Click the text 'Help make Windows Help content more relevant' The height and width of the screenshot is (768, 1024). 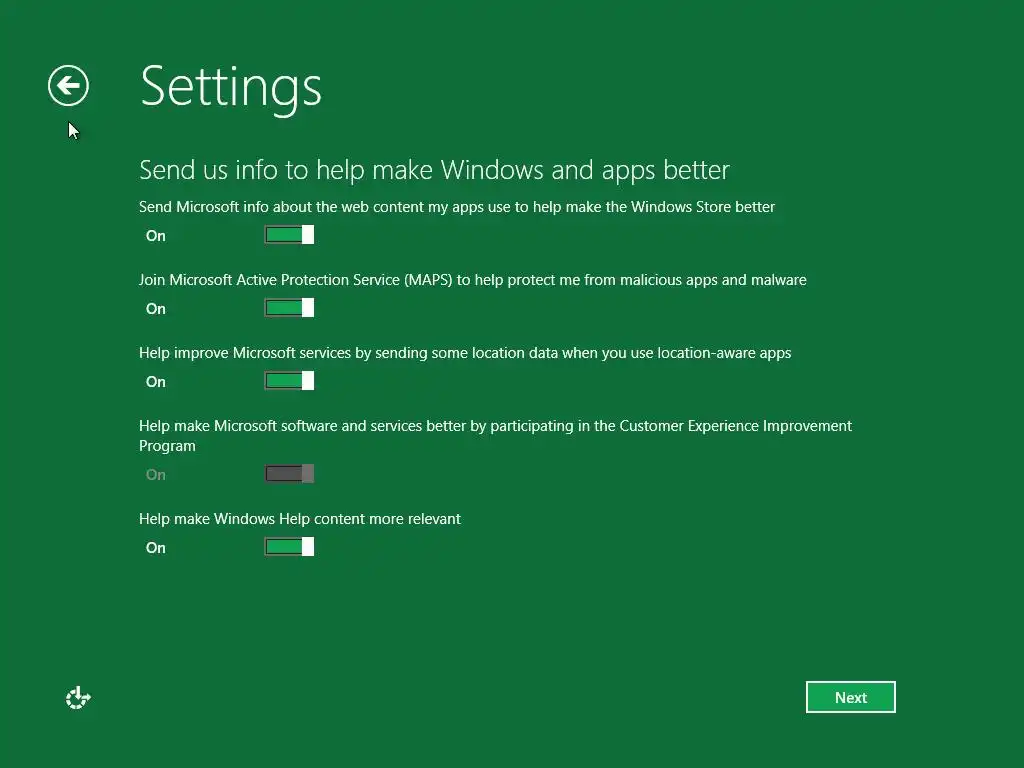pos(300,519)
